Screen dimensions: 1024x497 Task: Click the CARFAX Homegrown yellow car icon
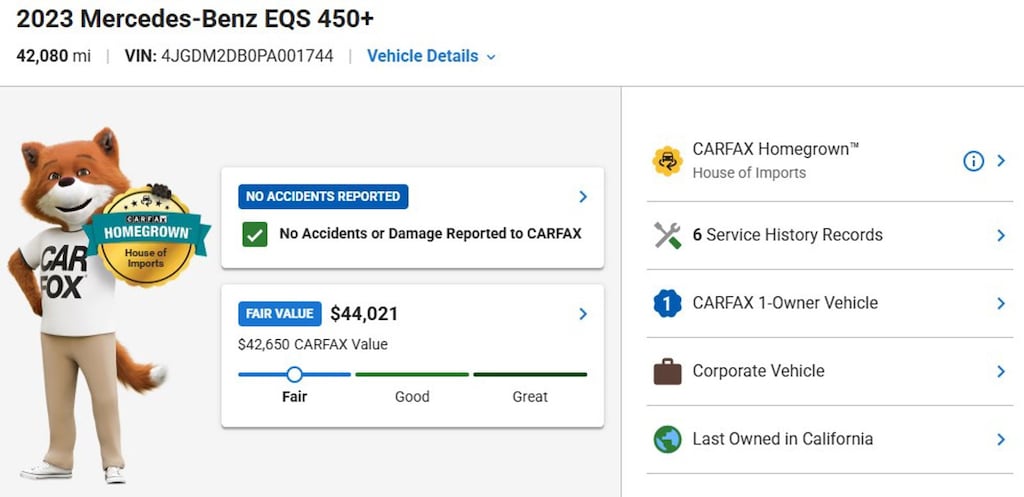tap(667, 161)
